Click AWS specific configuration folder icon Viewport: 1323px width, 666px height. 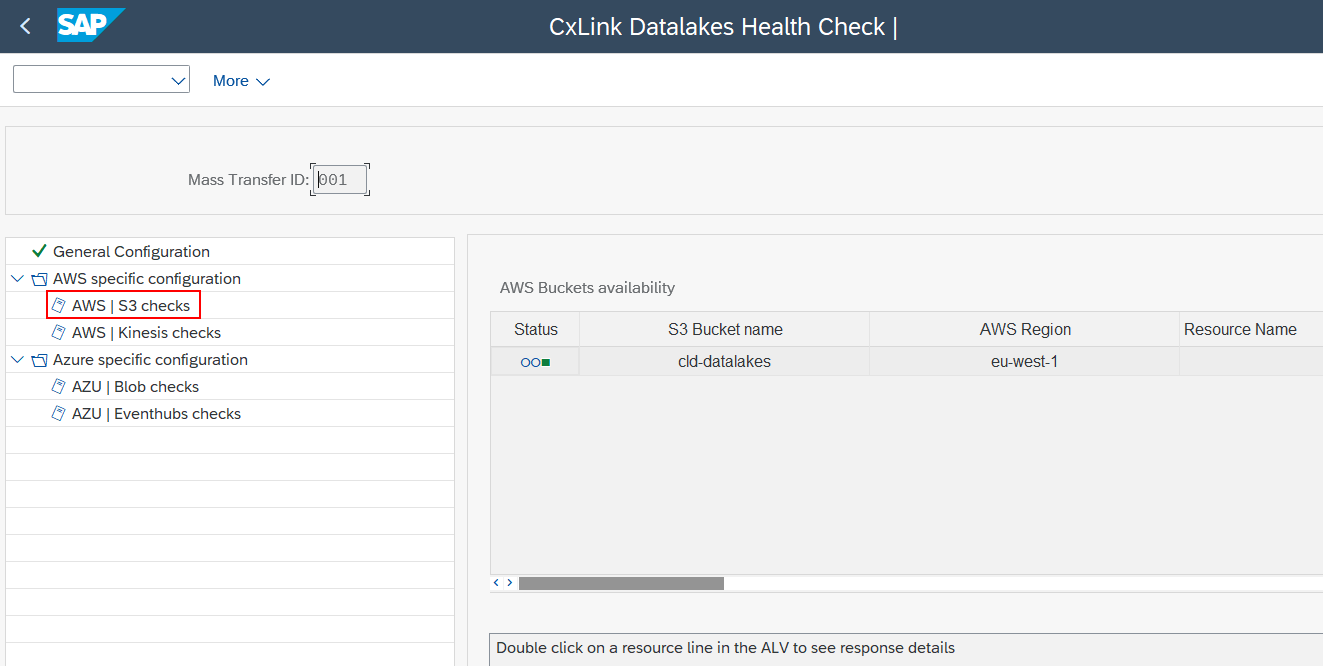tap(39, 279)
